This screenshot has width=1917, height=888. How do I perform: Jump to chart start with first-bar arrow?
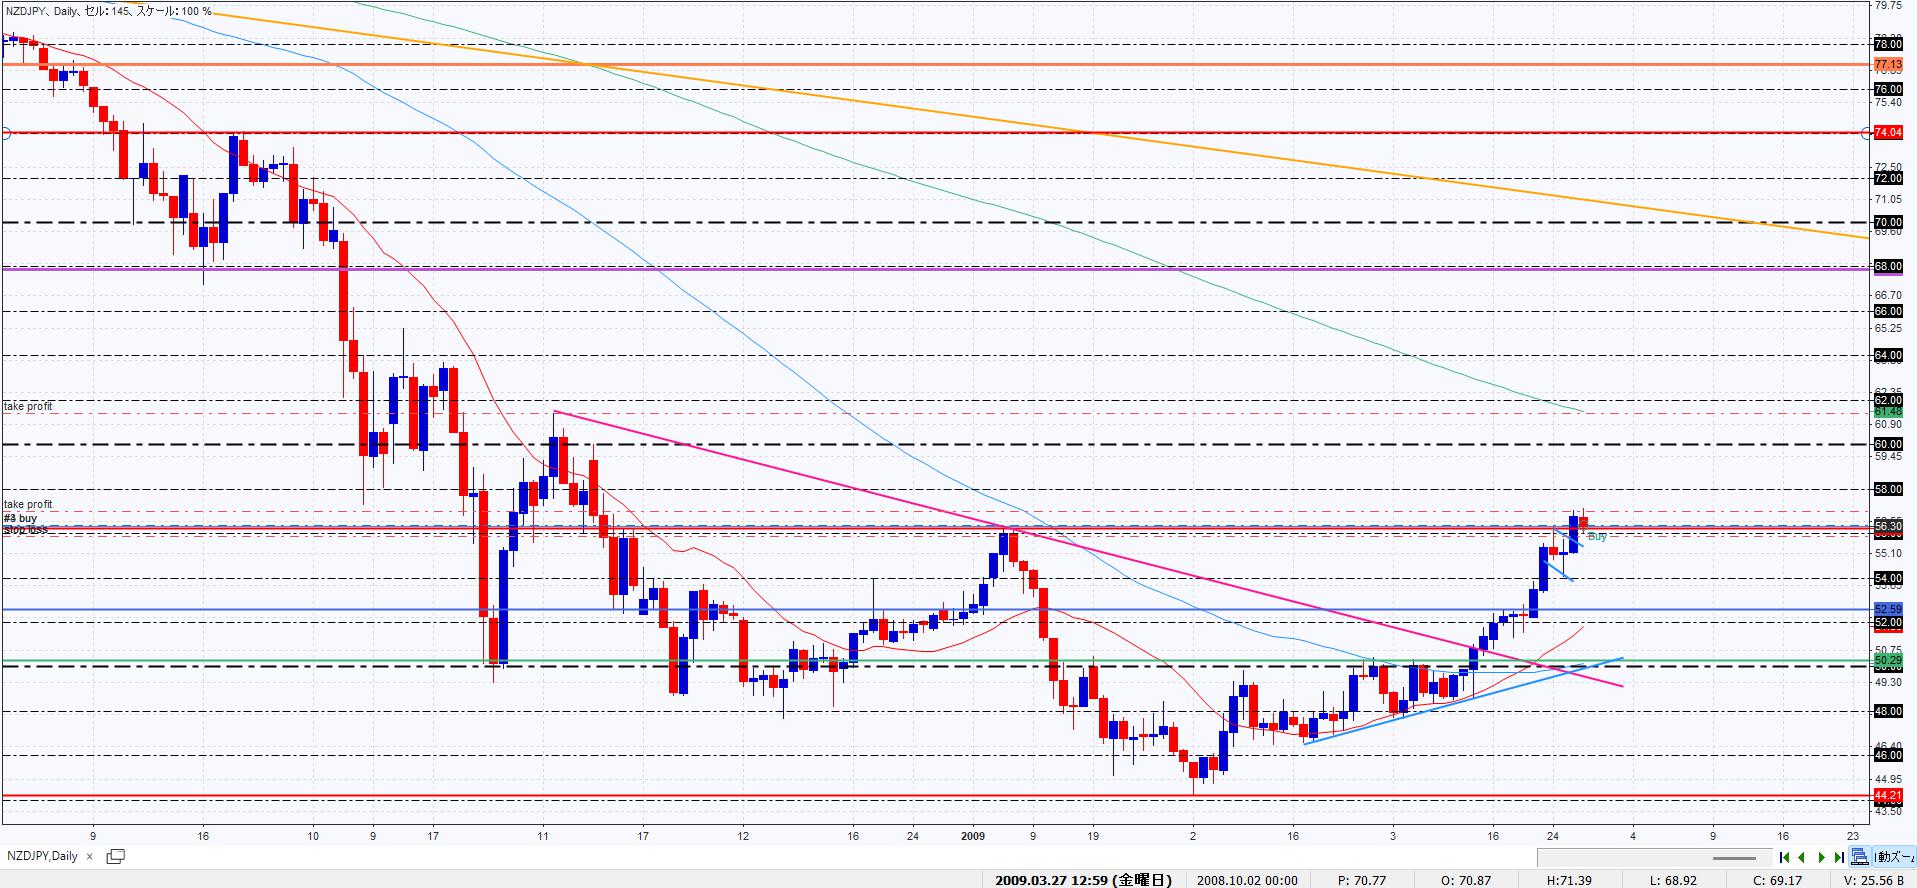click(1785, 857)
